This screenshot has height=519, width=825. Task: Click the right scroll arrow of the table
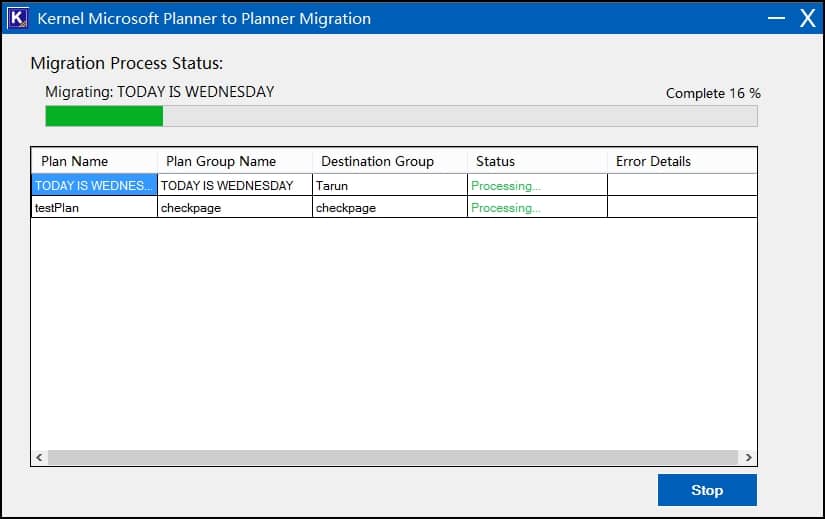click(749, 457)
